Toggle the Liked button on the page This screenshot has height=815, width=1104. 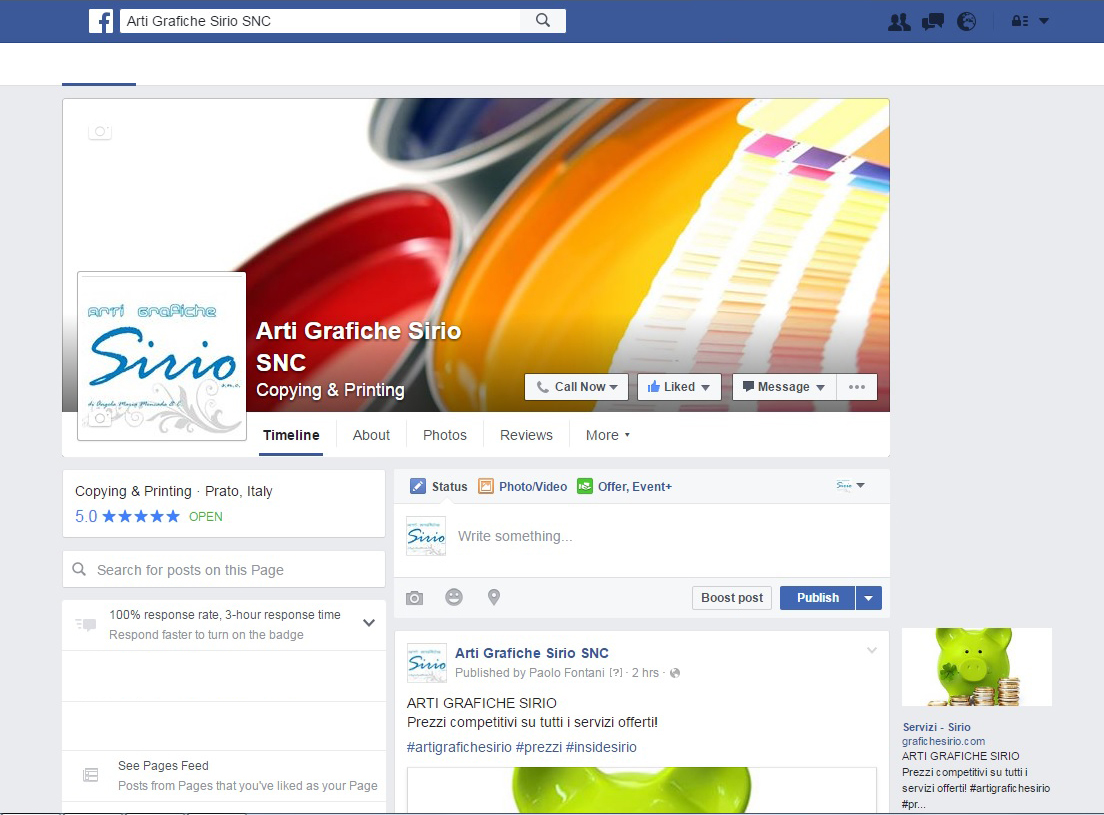[x=679, y=387]
